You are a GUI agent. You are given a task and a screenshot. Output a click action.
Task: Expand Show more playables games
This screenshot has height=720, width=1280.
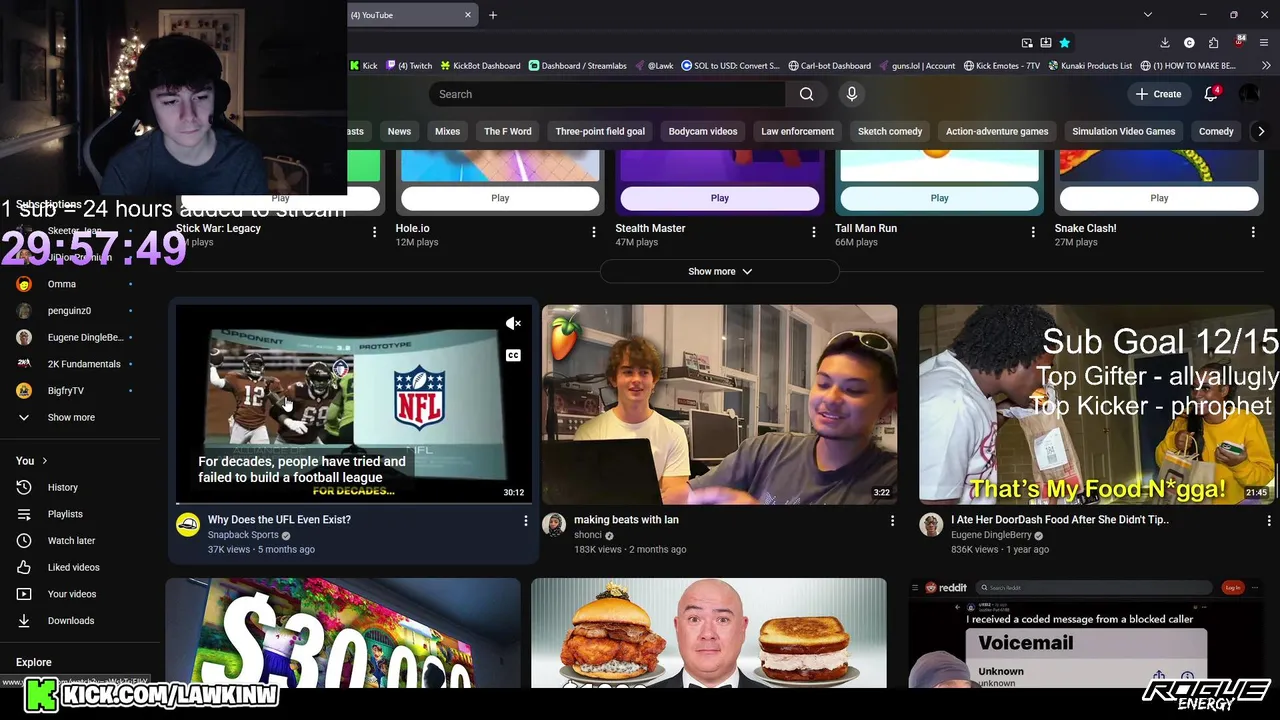(720, 271)
